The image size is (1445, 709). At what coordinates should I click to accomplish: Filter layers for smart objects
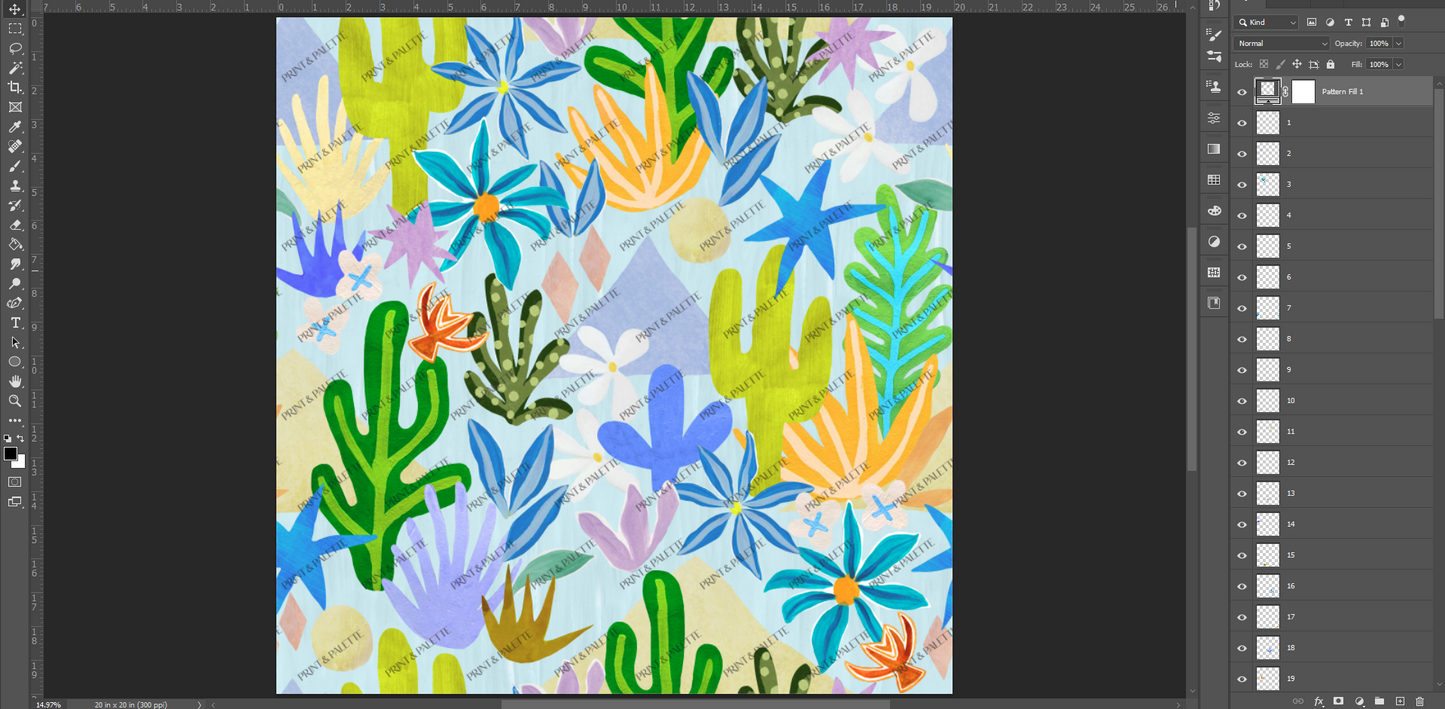1384,22
